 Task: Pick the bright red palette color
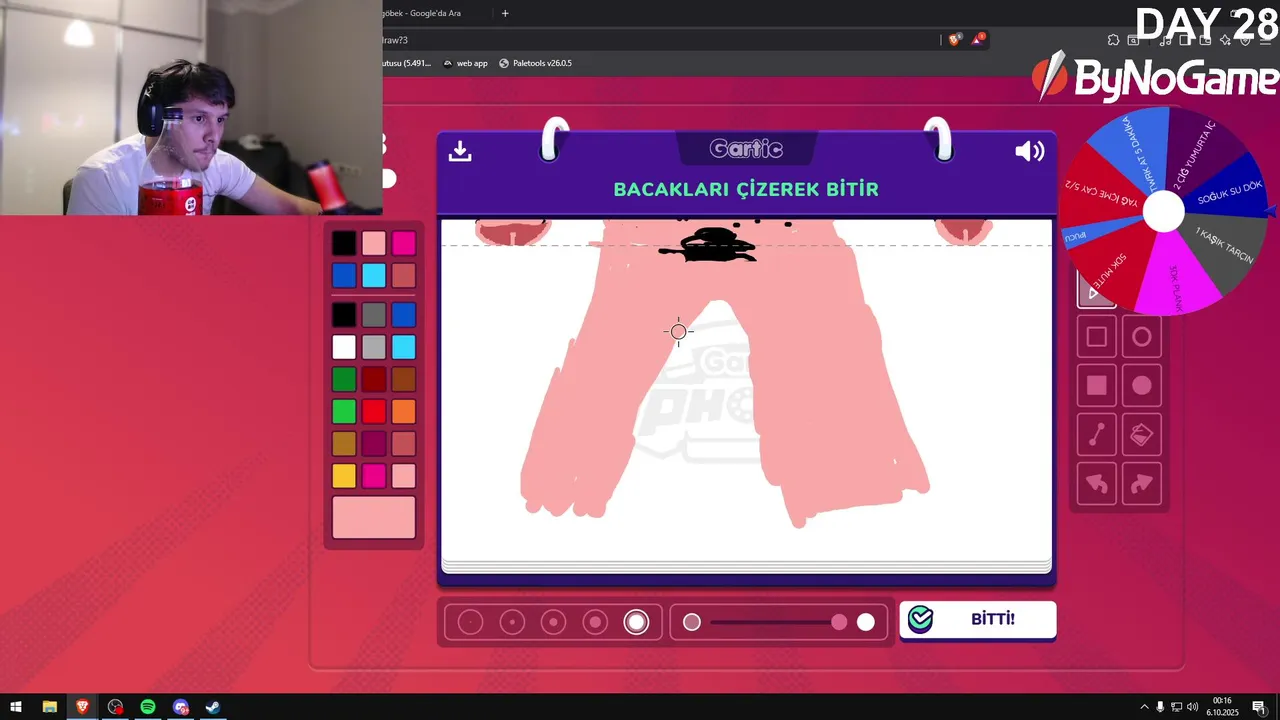click(373, 411)
